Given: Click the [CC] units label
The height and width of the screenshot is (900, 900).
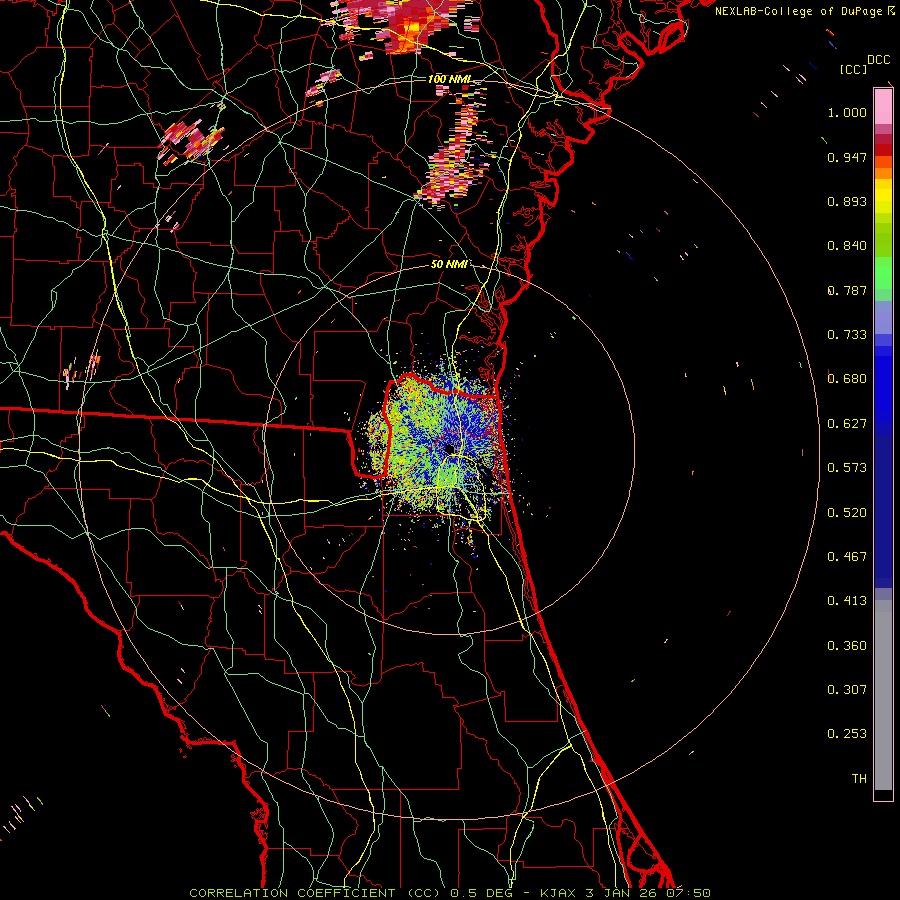Looking at the screenshot, I should (x=853, y=69).
